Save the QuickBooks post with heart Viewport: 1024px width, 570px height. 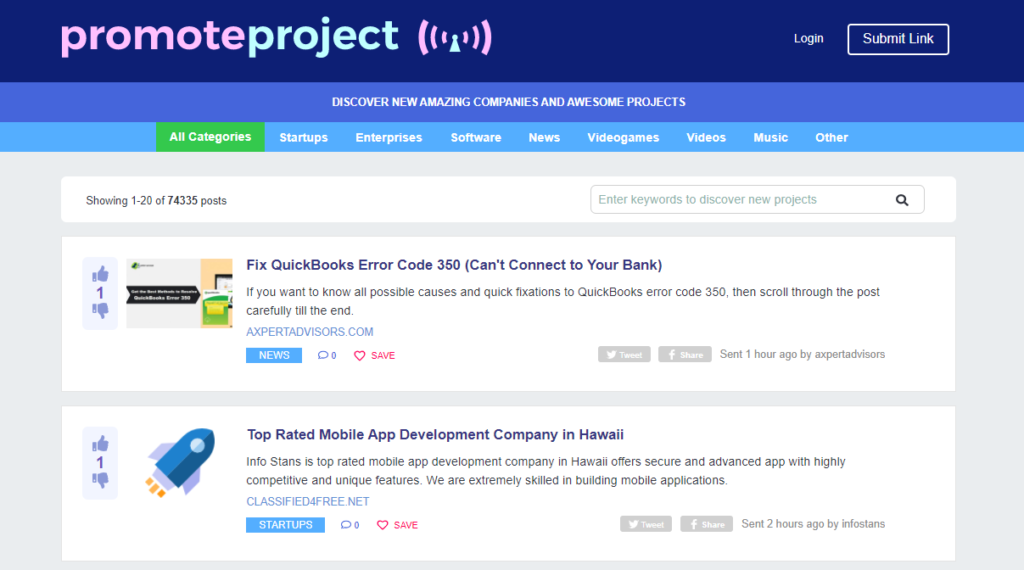(x=374, y=355)
